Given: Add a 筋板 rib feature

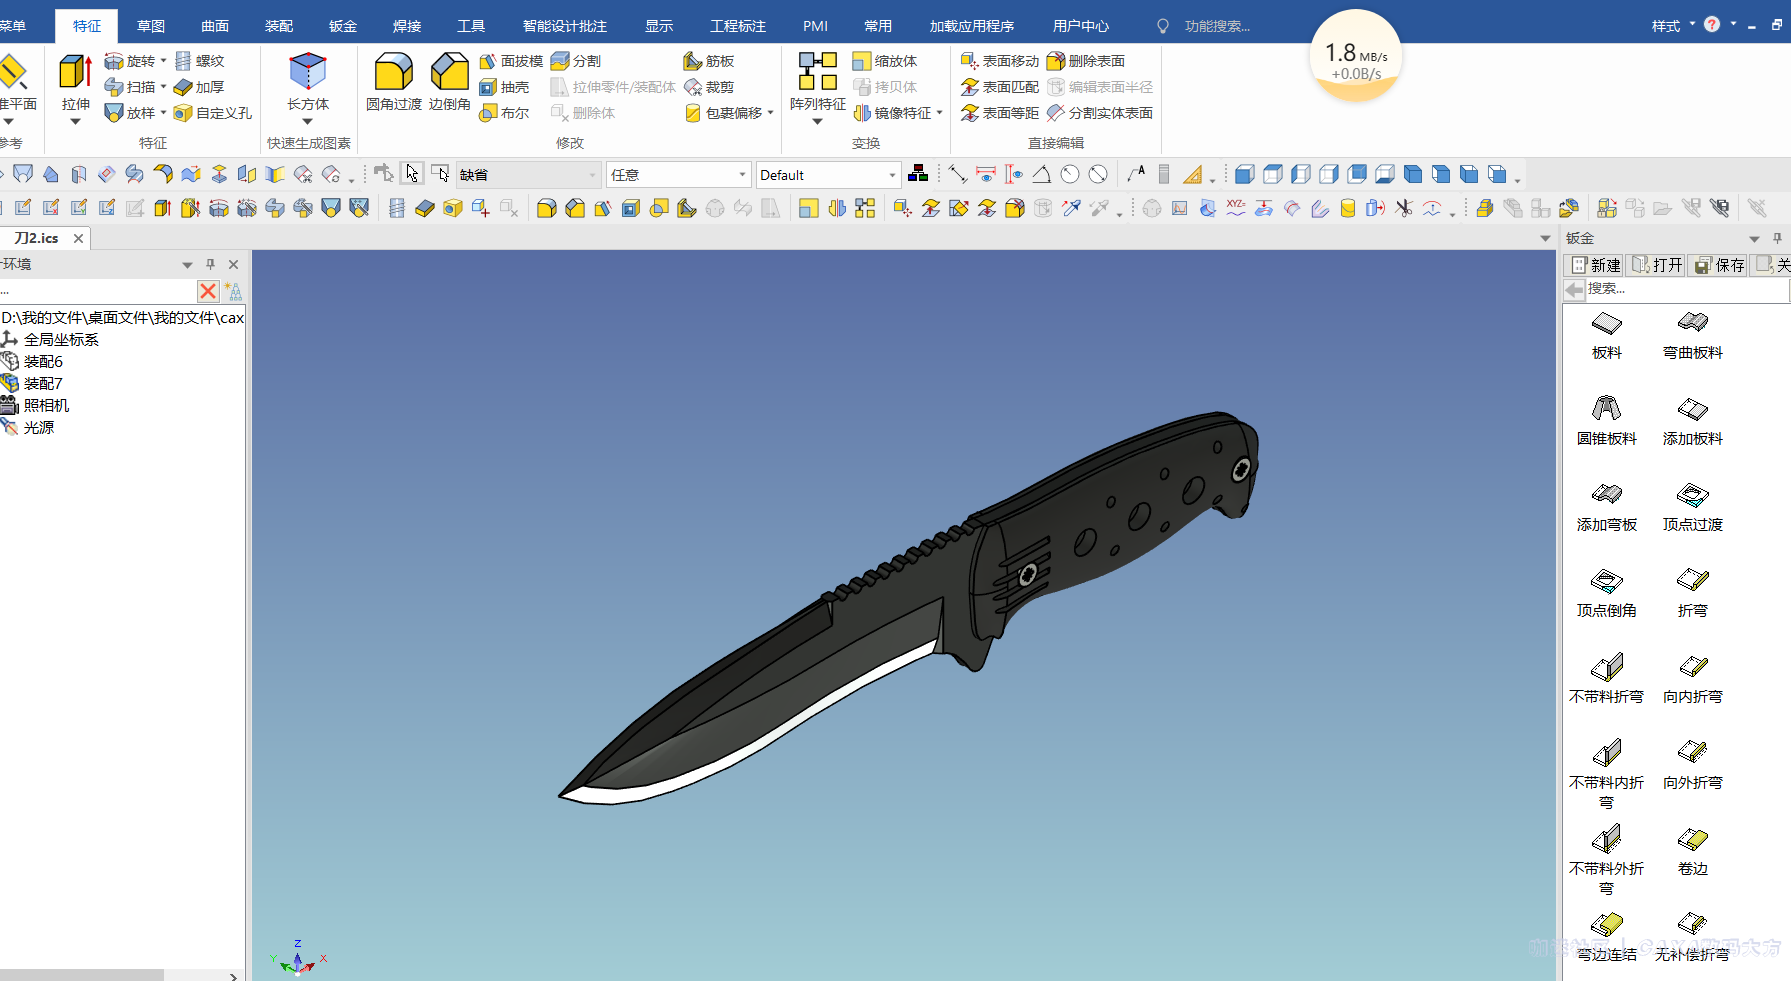Looking at the screenshot, I should click(709, 61).
